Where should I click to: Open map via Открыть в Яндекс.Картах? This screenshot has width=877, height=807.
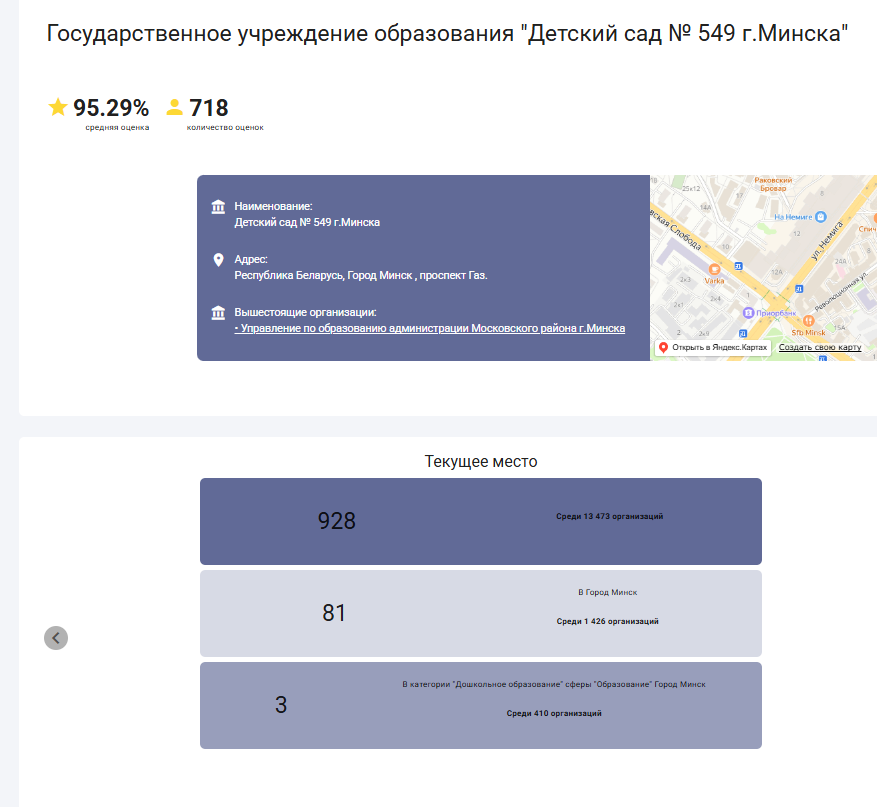tap(713, 347)
